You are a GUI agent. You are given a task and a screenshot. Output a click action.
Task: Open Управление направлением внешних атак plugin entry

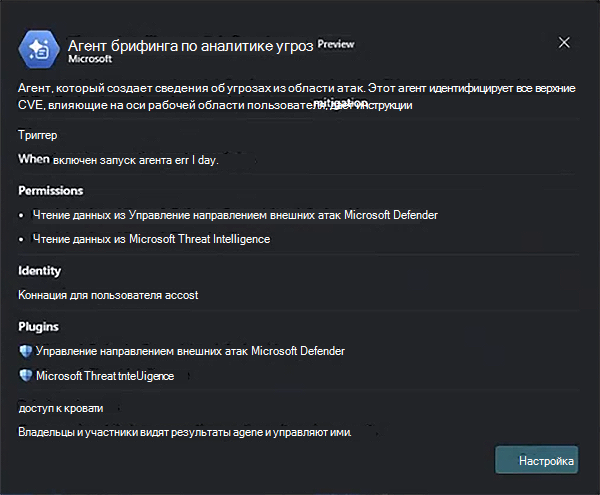pos(190,351)
